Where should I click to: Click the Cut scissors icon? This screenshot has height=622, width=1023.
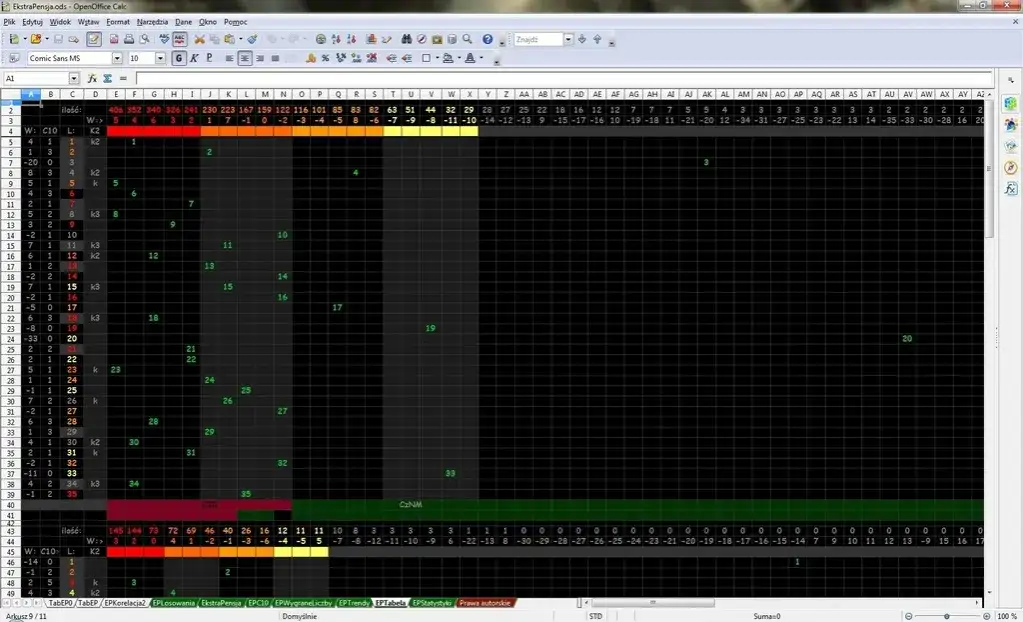[199, 39]
